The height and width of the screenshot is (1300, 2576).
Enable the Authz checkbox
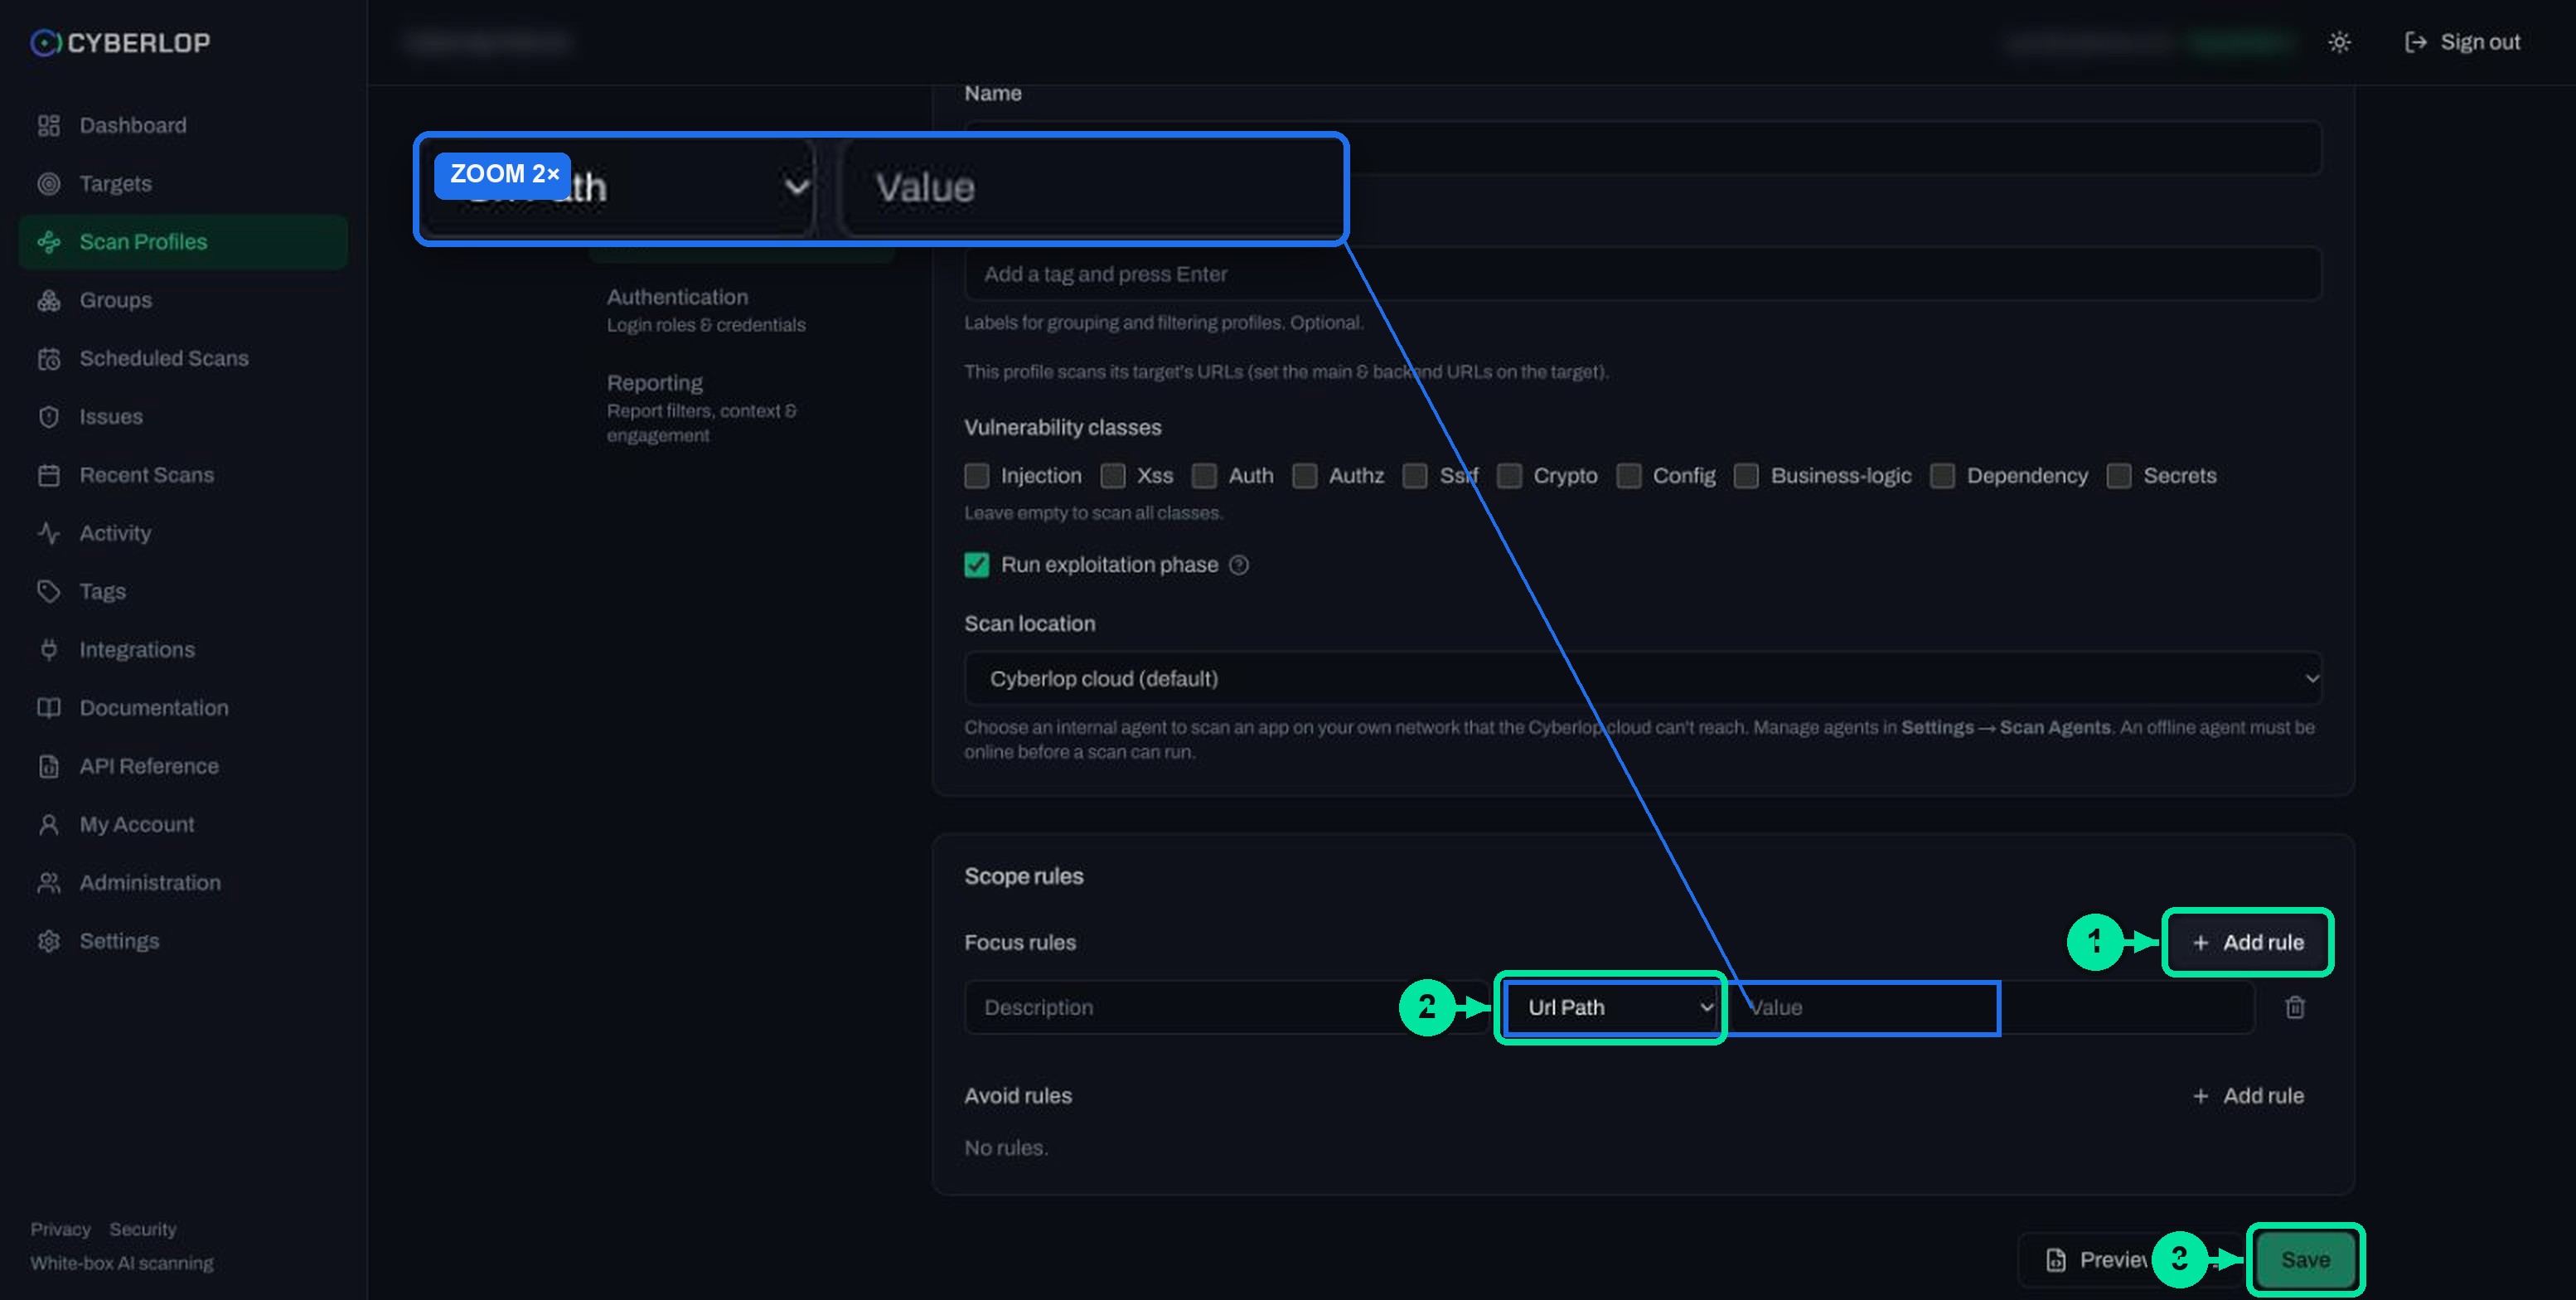click(x=1304, y=476)
